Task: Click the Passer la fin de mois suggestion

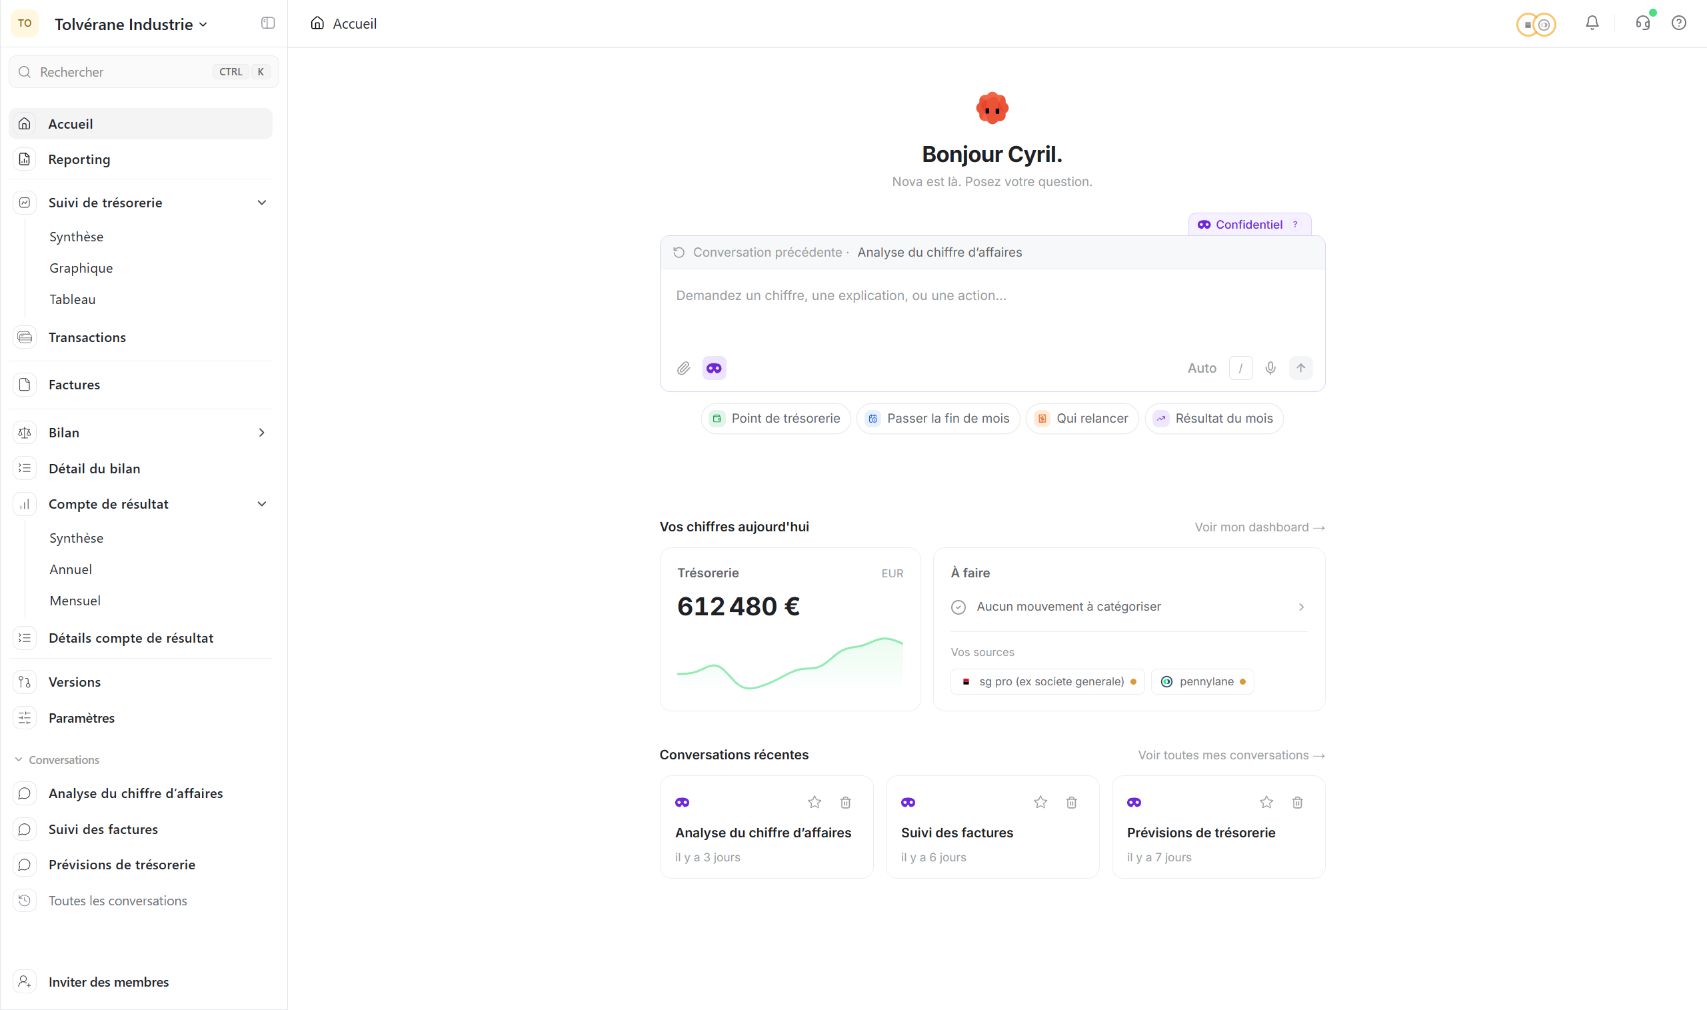Action: pos(938,419)
